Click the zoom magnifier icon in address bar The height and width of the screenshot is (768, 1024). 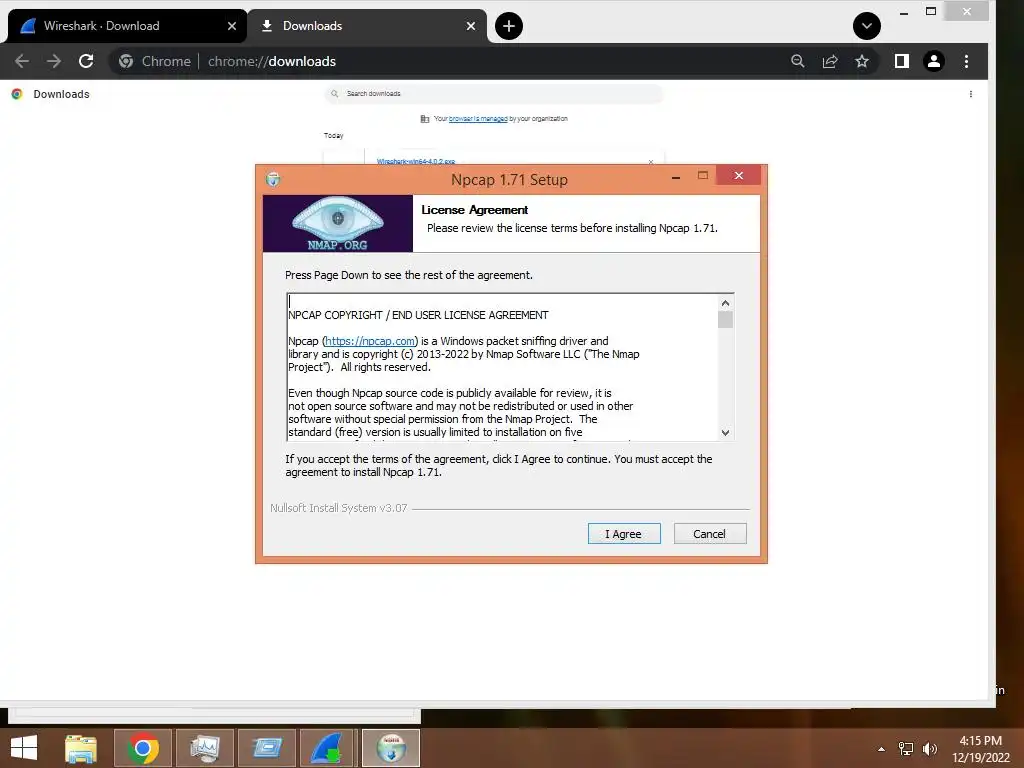(797, 61)
